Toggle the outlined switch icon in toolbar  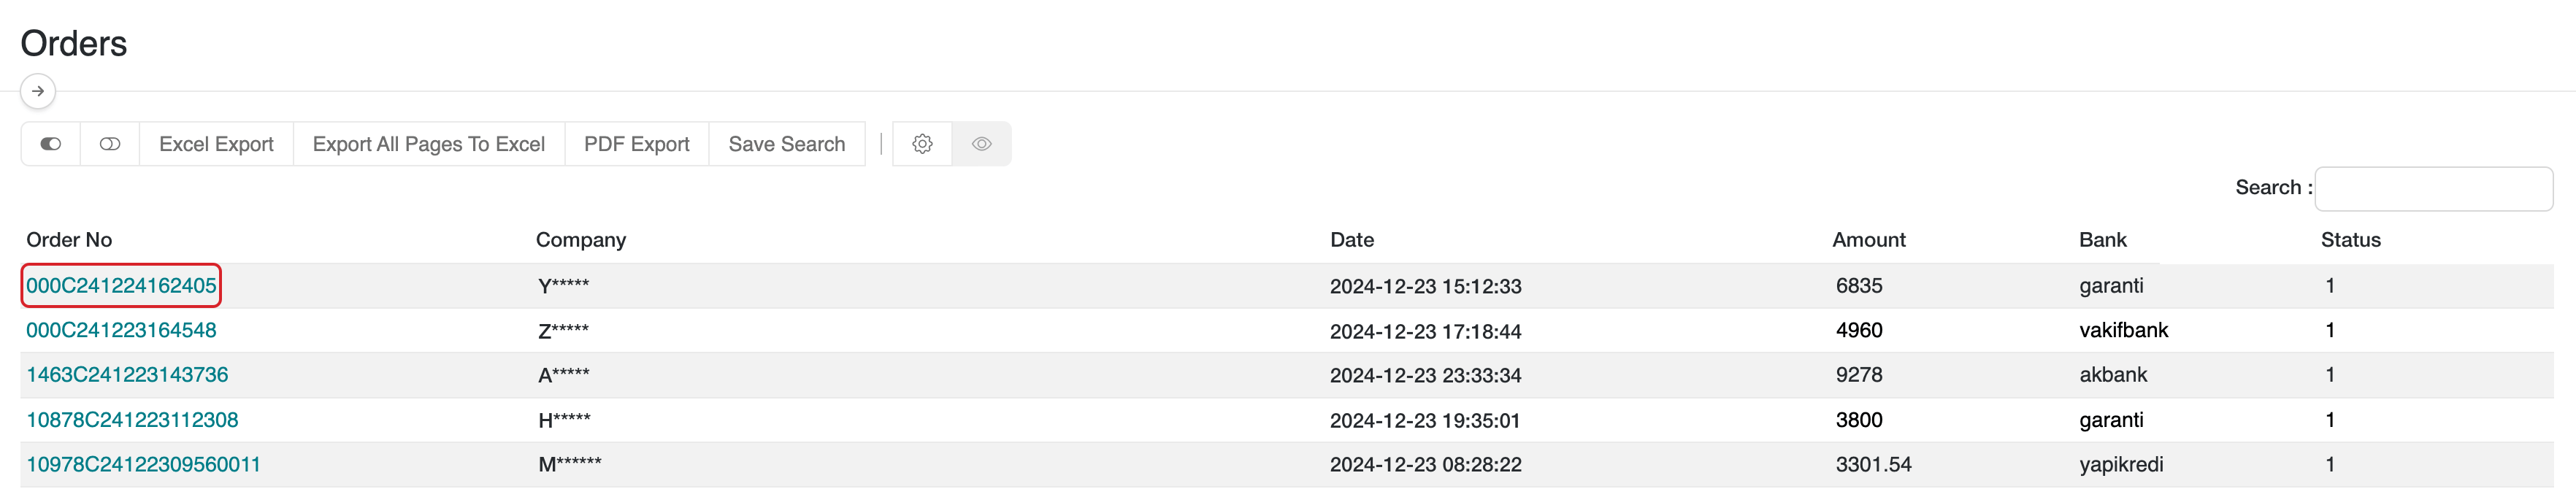(110, 144)
